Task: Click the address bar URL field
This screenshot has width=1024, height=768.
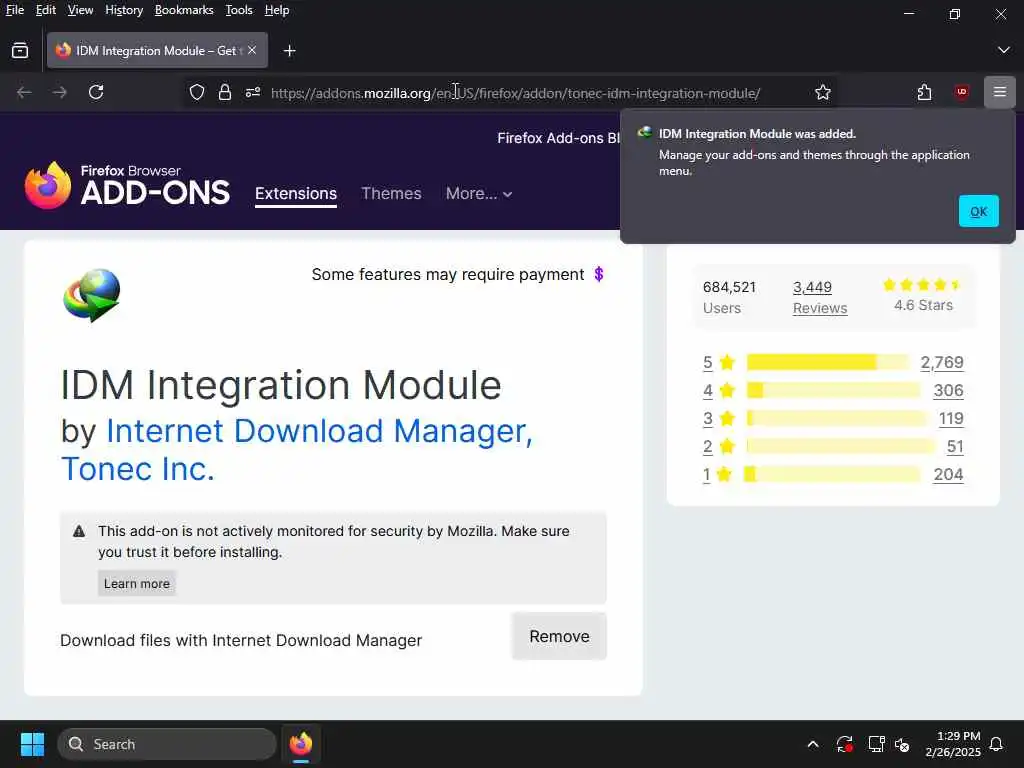Action: [515, 93]
